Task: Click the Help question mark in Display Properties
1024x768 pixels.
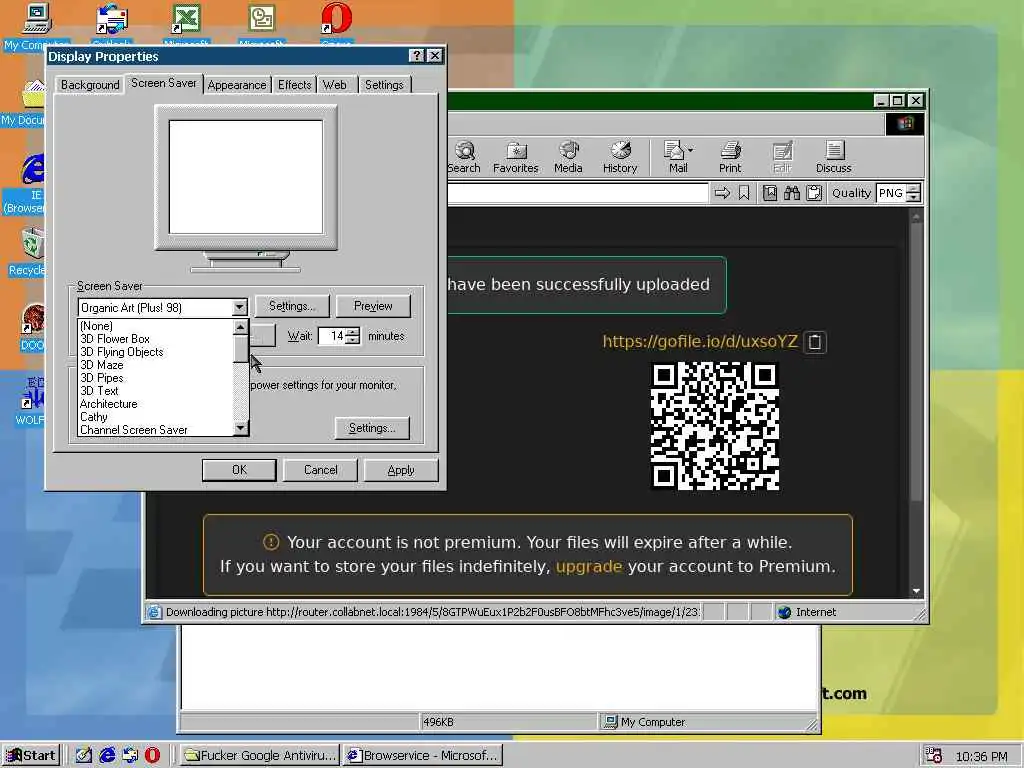Action: [417, 56]
